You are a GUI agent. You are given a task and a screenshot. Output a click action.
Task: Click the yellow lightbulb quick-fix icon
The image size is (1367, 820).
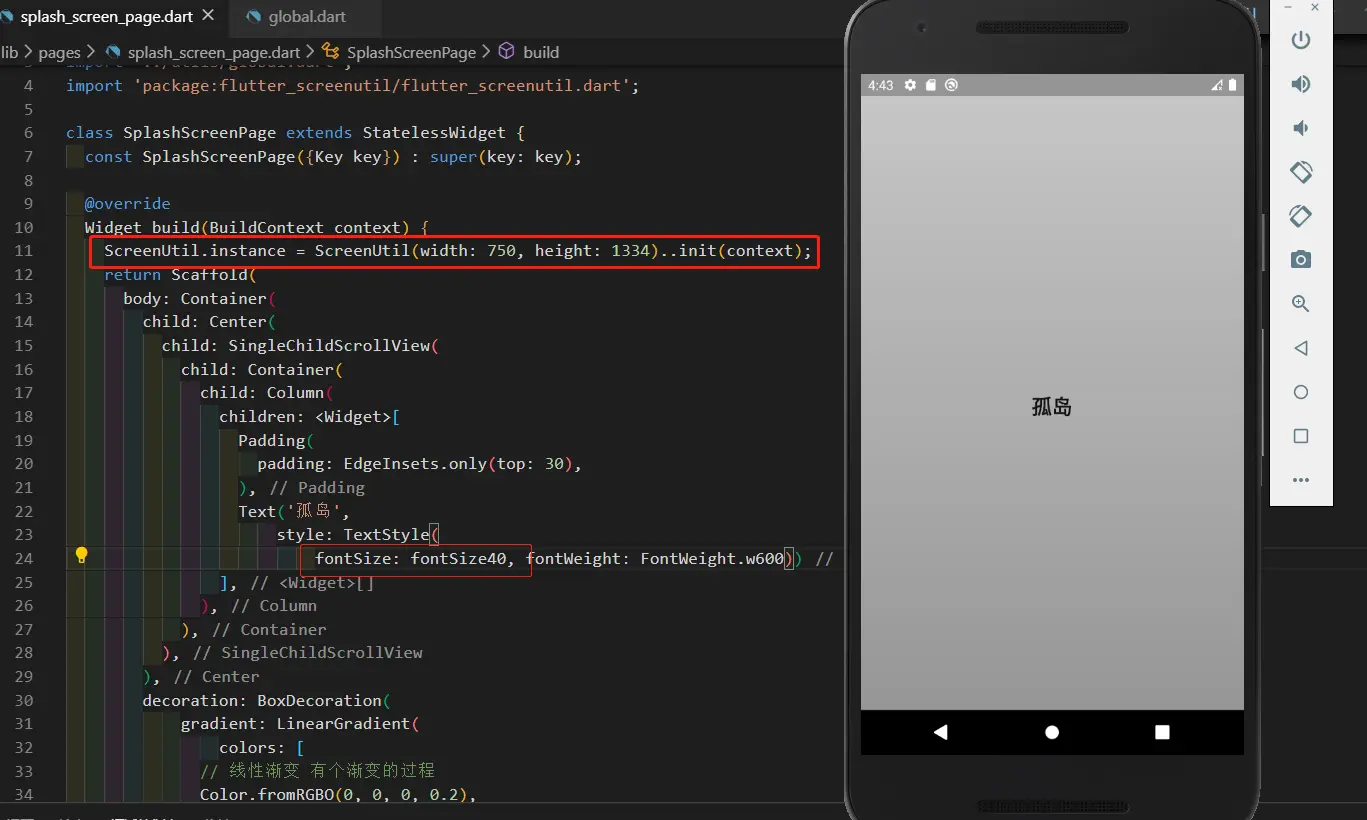[x=82, y=556]
